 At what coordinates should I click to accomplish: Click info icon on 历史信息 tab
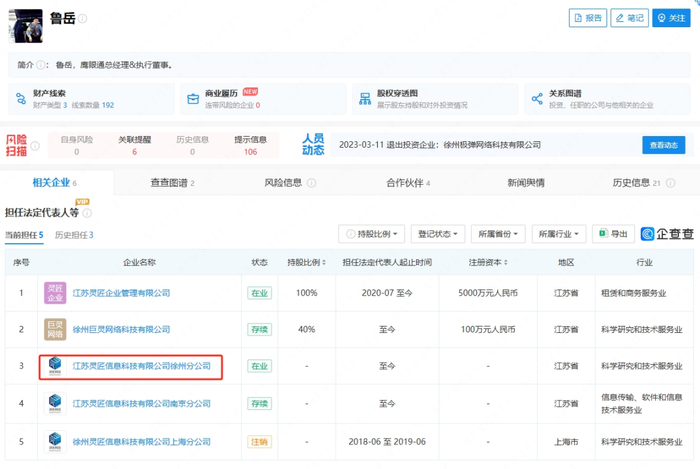click(x=671, y=183)
